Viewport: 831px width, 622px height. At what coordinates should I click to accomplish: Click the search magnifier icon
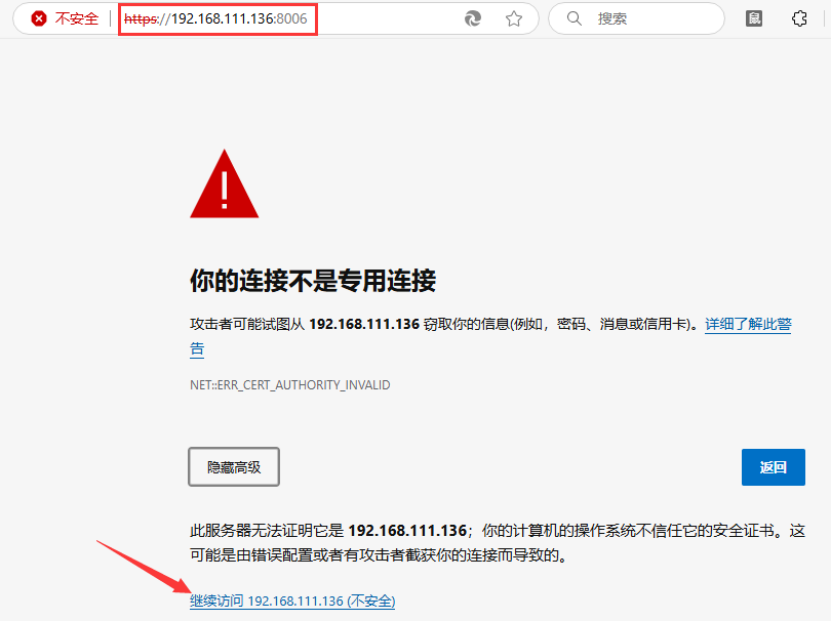click(574, 19)
